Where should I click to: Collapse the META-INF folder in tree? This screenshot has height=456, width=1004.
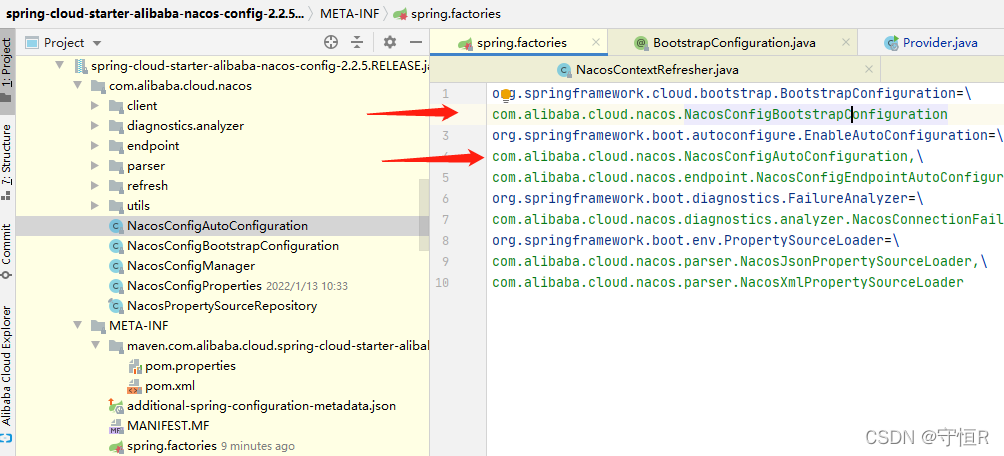tap(78, 325)
